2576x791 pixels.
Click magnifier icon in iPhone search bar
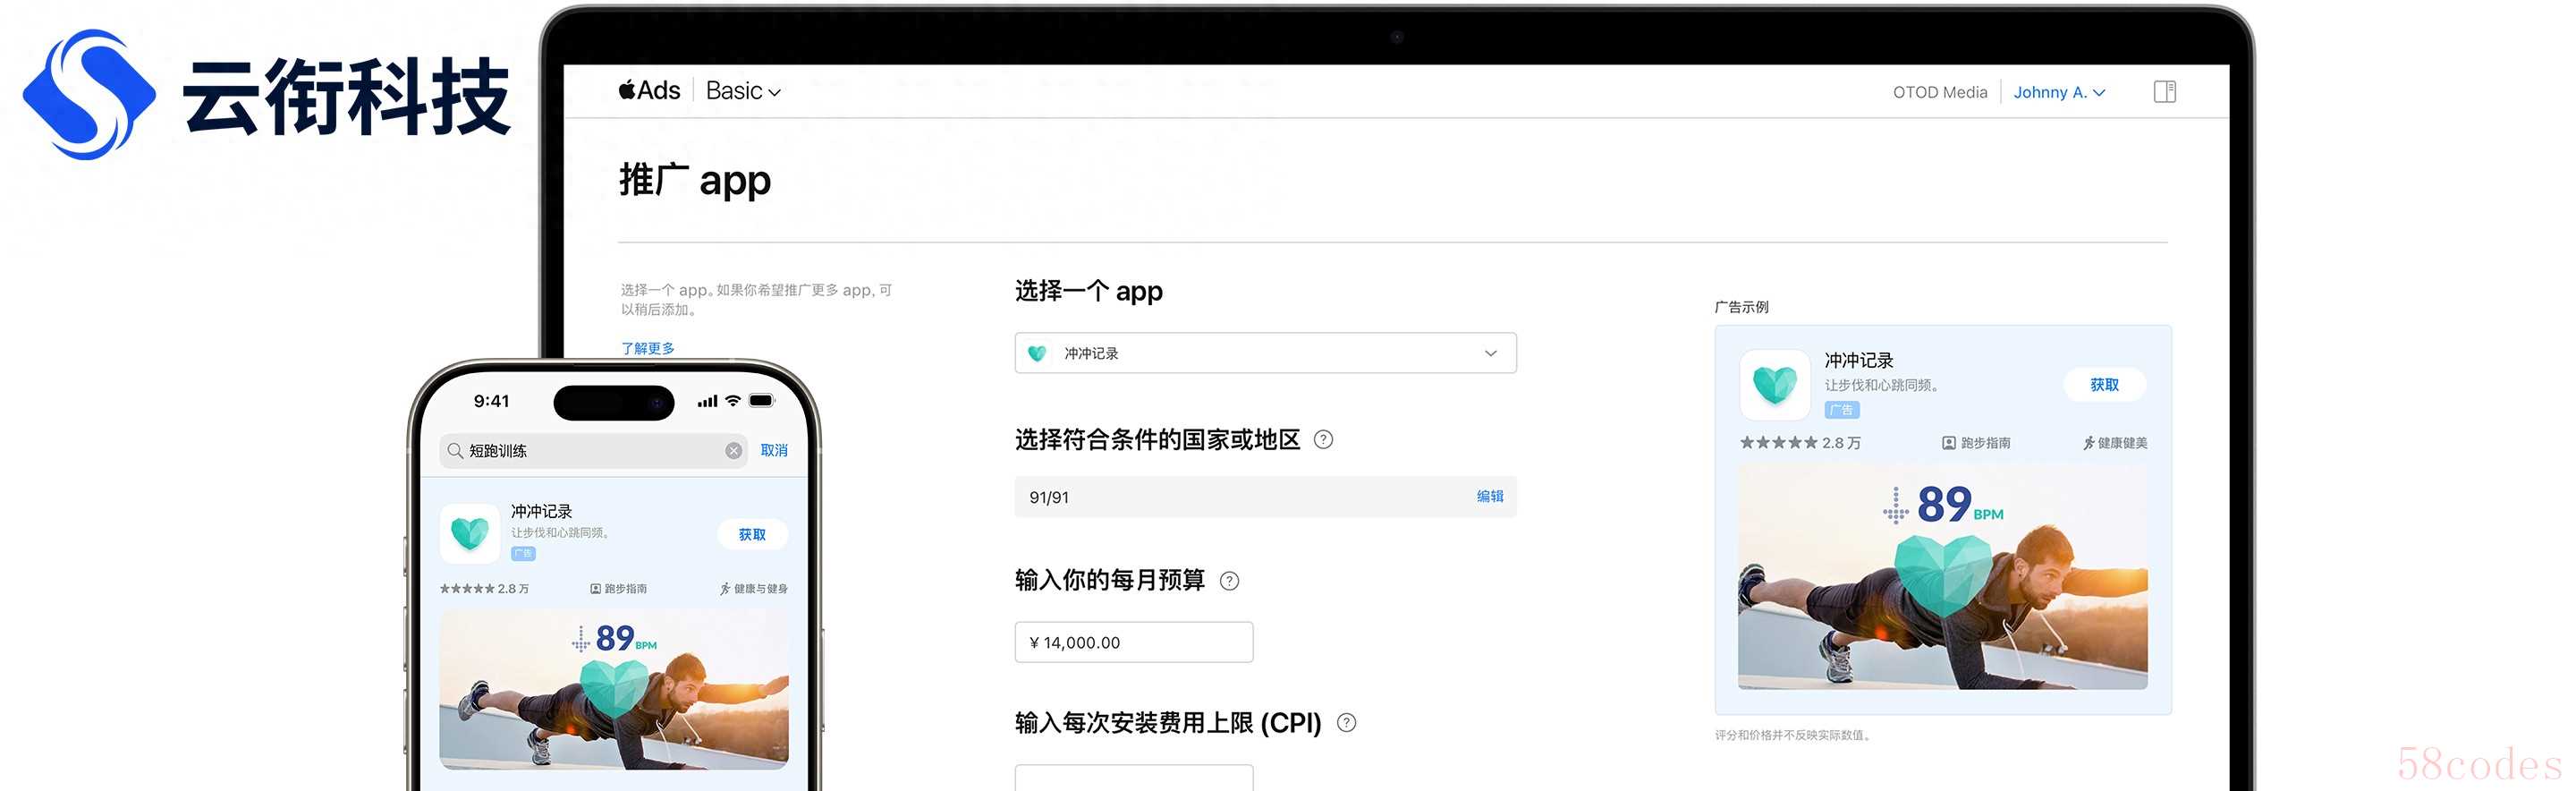click(455, 451)
